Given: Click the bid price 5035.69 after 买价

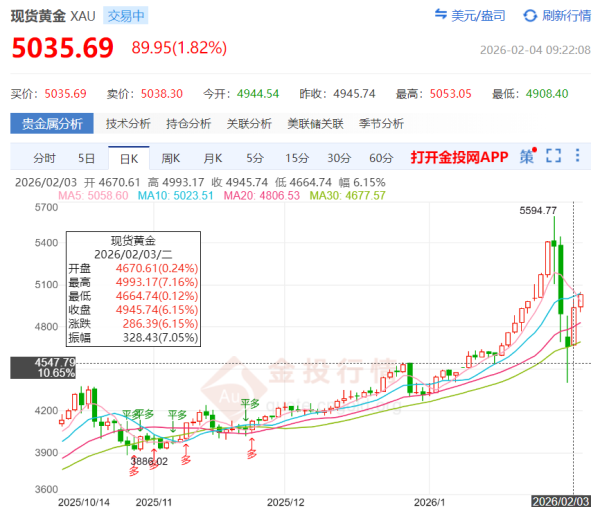Looking at the screenshot, I should (x=65, y=94).
